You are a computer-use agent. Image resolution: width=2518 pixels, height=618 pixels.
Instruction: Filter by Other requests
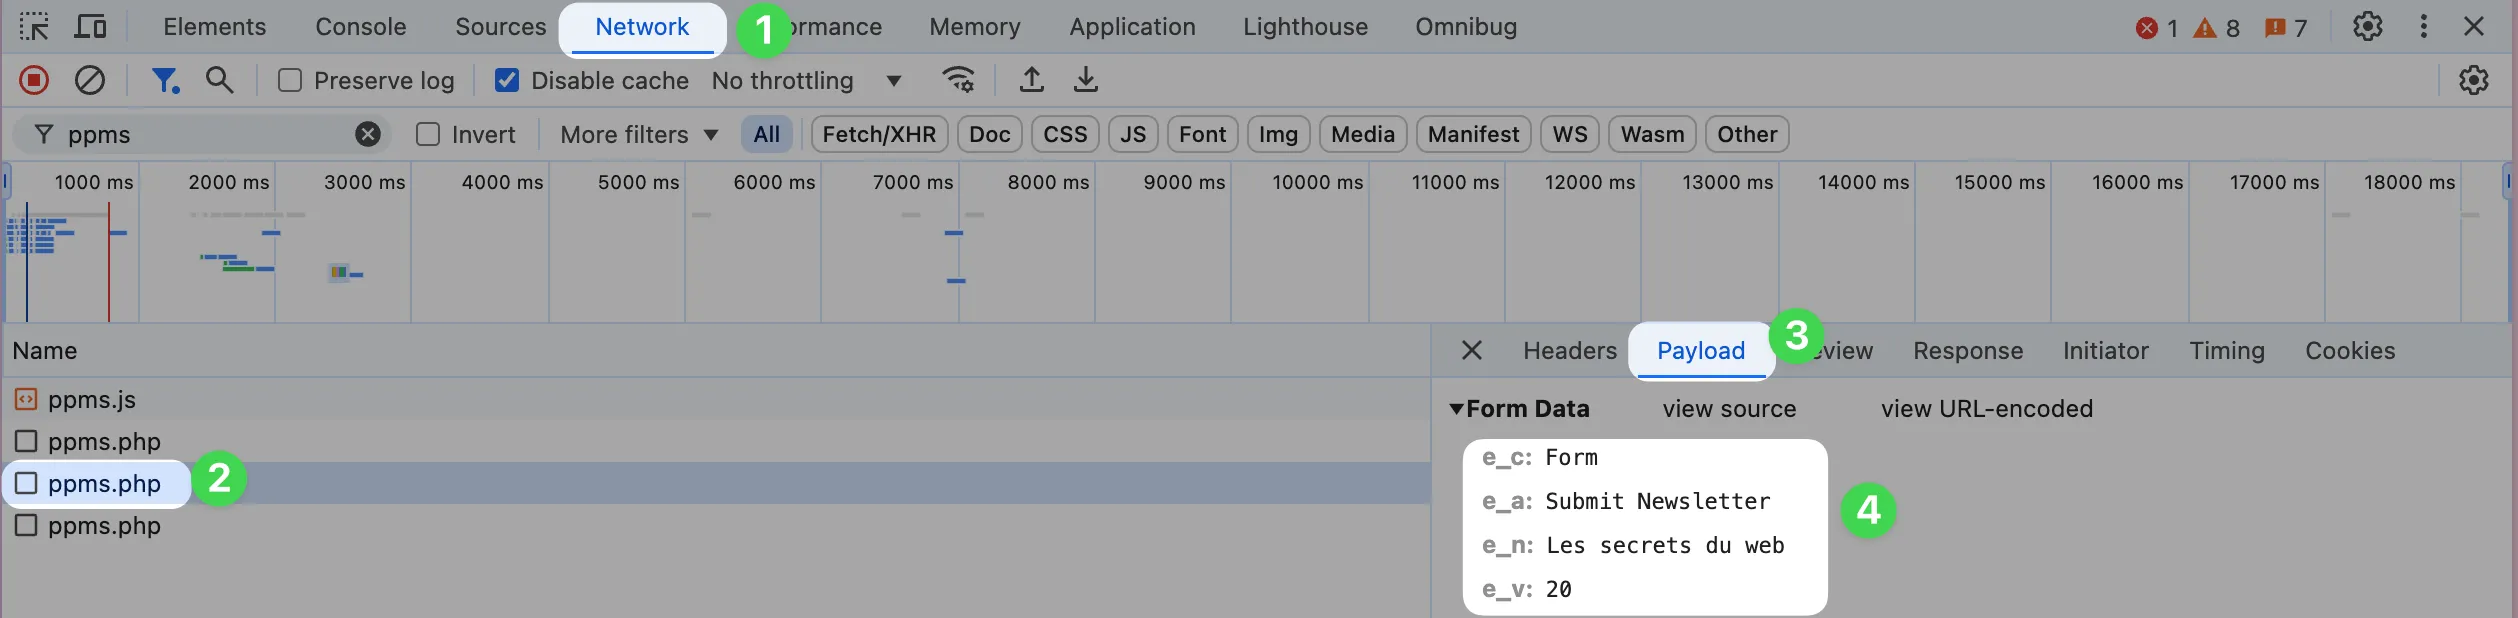(x=1747, y=134)
